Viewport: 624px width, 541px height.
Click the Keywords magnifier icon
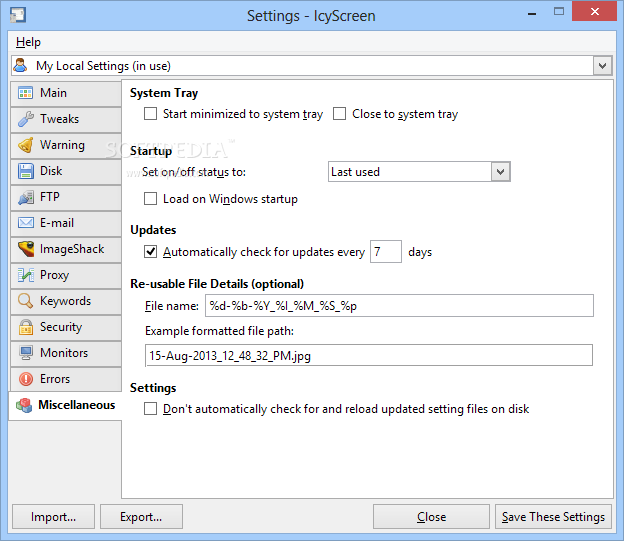pyautogui.click(x=26, y=301)
